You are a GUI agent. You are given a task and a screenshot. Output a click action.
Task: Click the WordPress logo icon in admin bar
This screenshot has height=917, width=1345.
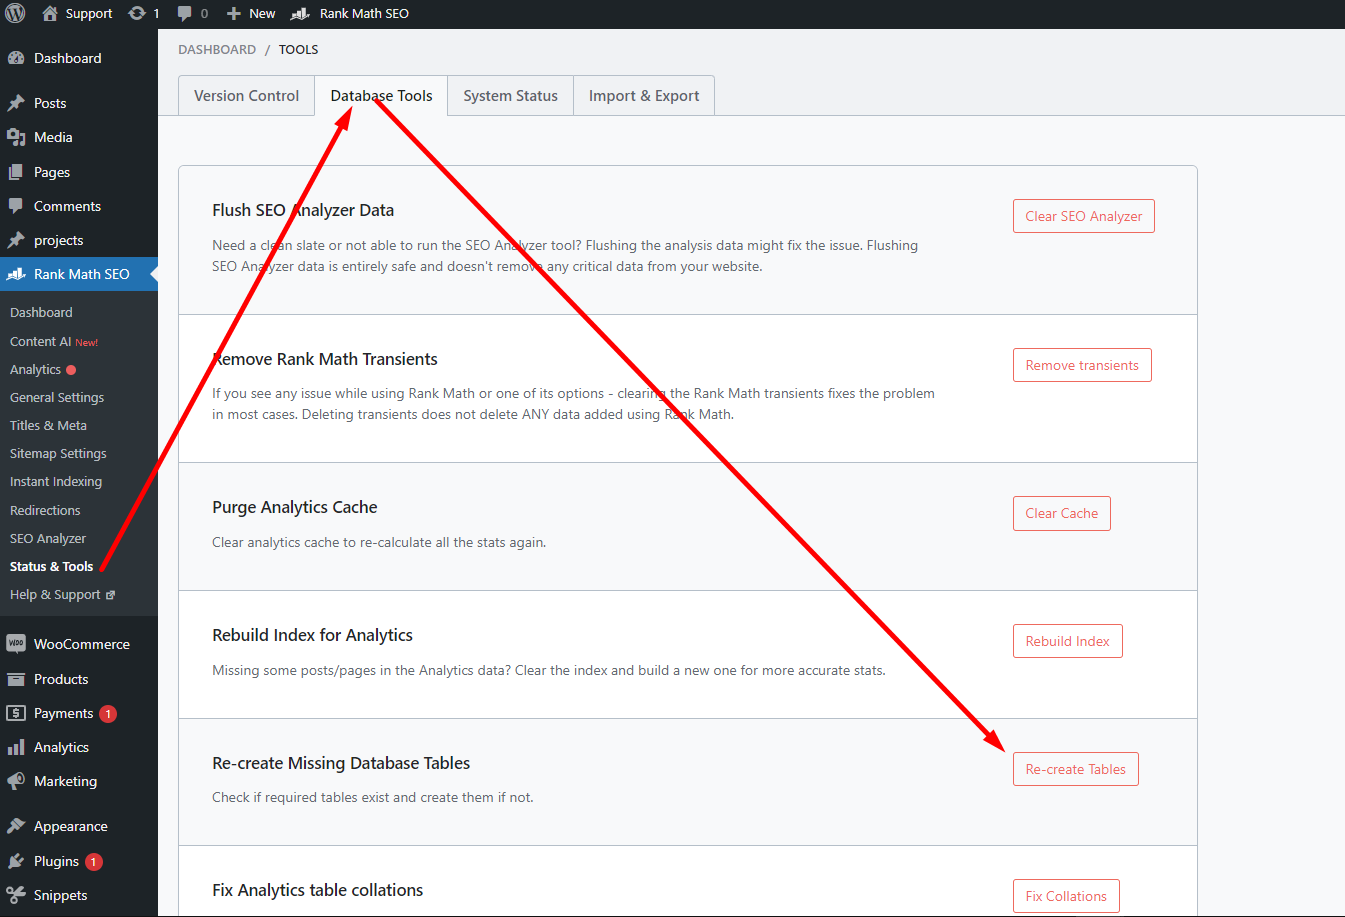[15, 13]
